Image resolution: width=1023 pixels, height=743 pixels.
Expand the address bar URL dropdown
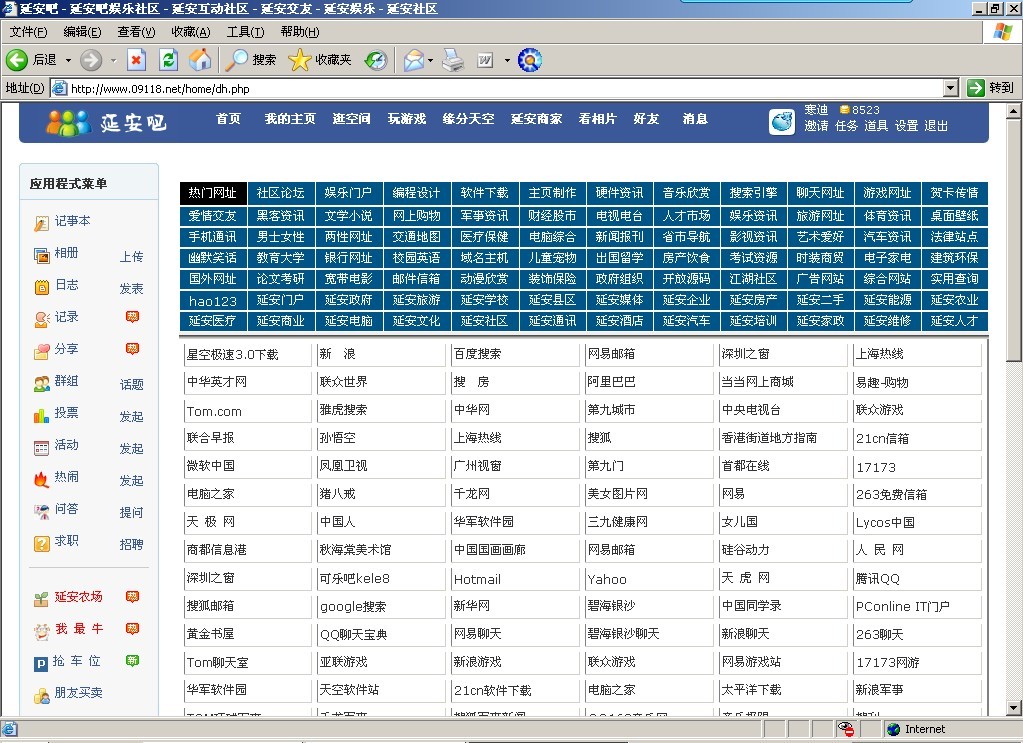click(x=951, y=88)
